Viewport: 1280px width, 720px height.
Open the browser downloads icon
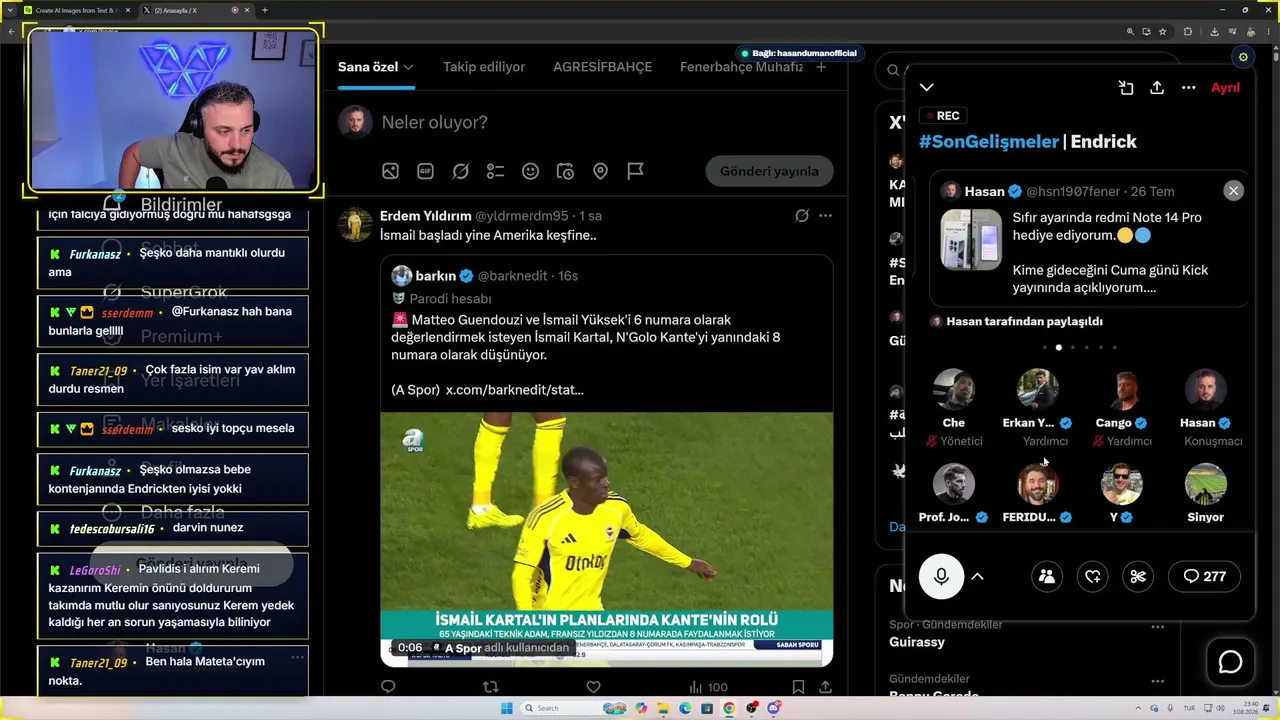point(1214,32)
